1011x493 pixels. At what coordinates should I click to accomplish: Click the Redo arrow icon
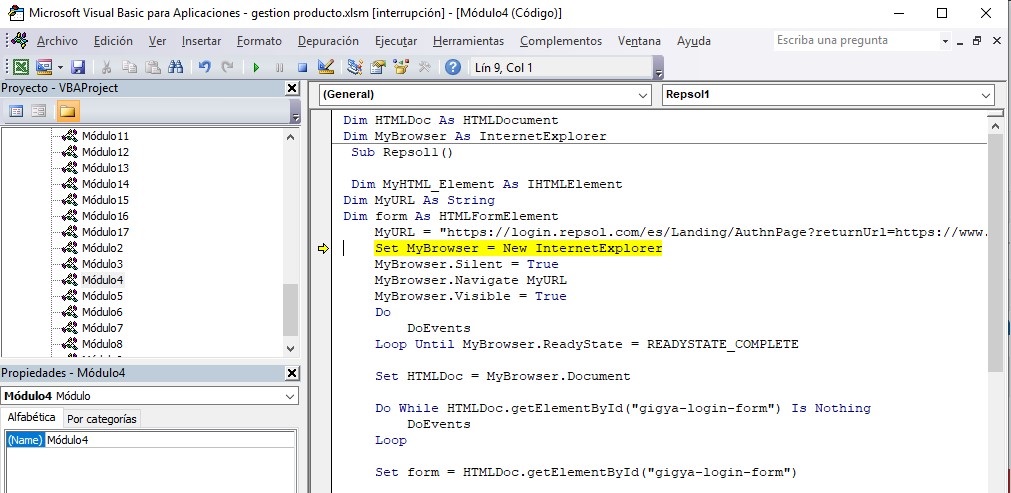pyautogui.click(x=227, y=67)
